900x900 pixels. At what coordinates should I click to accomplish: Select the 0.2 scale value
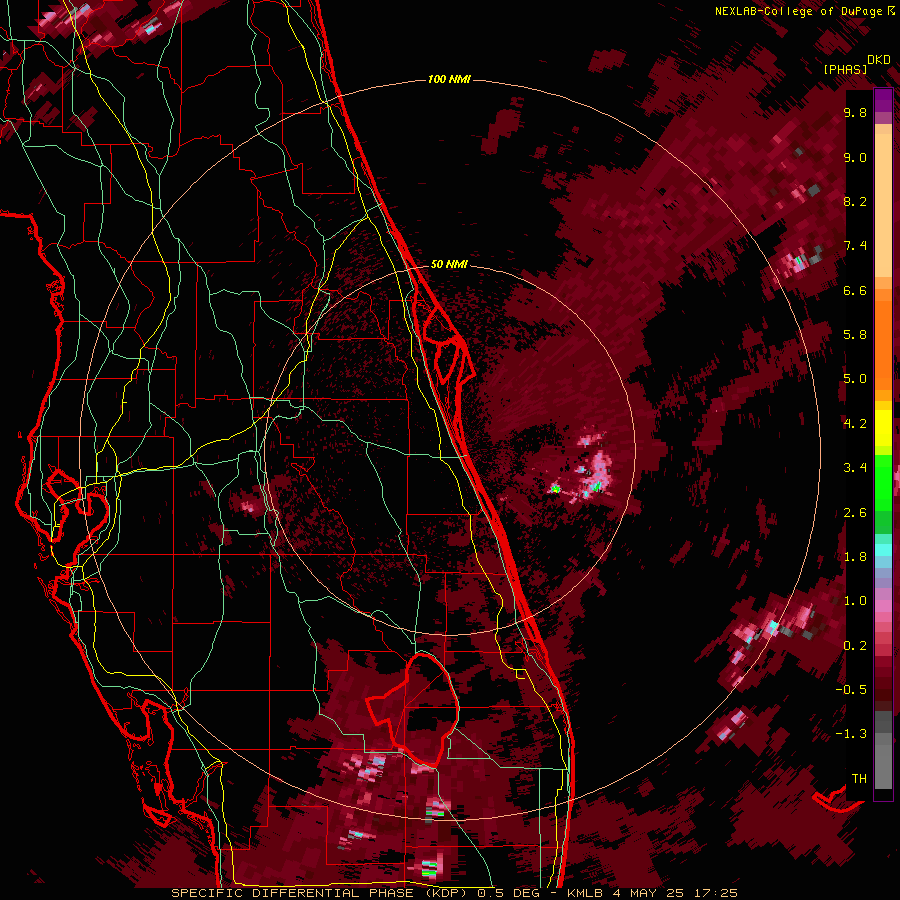coord(855,646)
